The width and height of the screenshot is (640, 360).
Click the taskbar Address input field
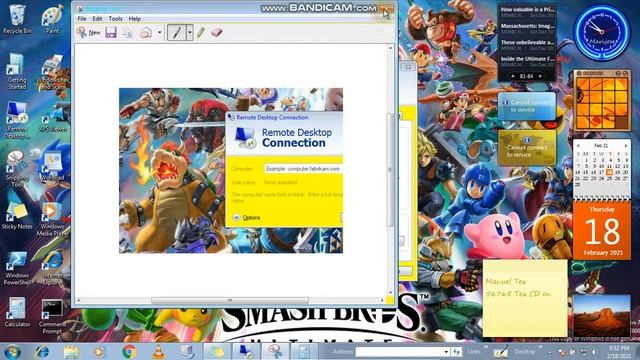399,352
